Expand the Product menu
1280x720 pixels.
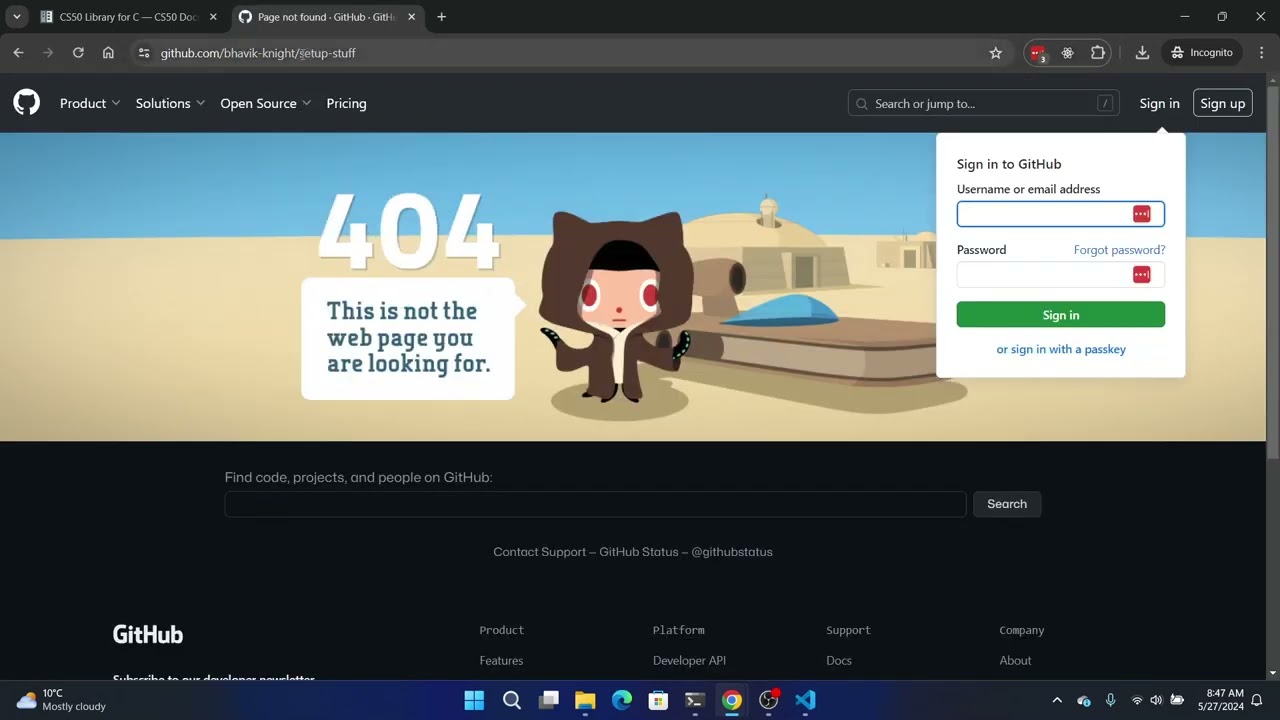click(x=90, y=103)
